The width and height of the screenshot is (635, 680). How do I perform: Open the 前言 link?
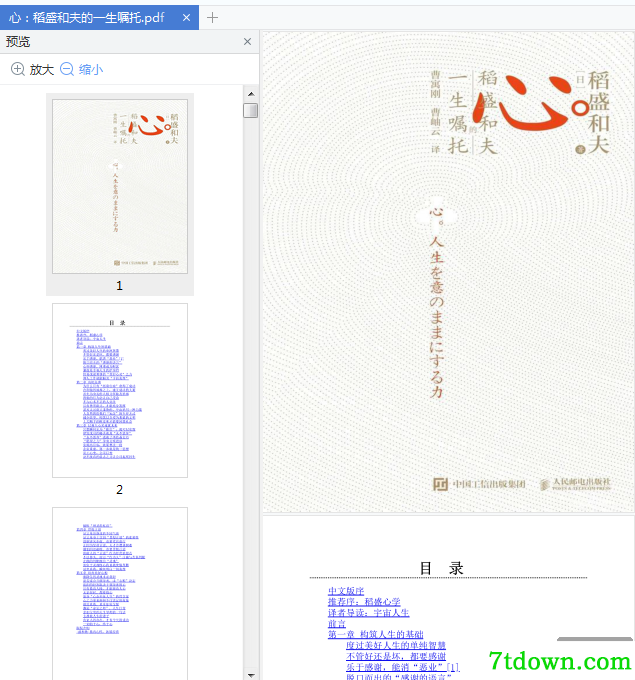[337, 623]
